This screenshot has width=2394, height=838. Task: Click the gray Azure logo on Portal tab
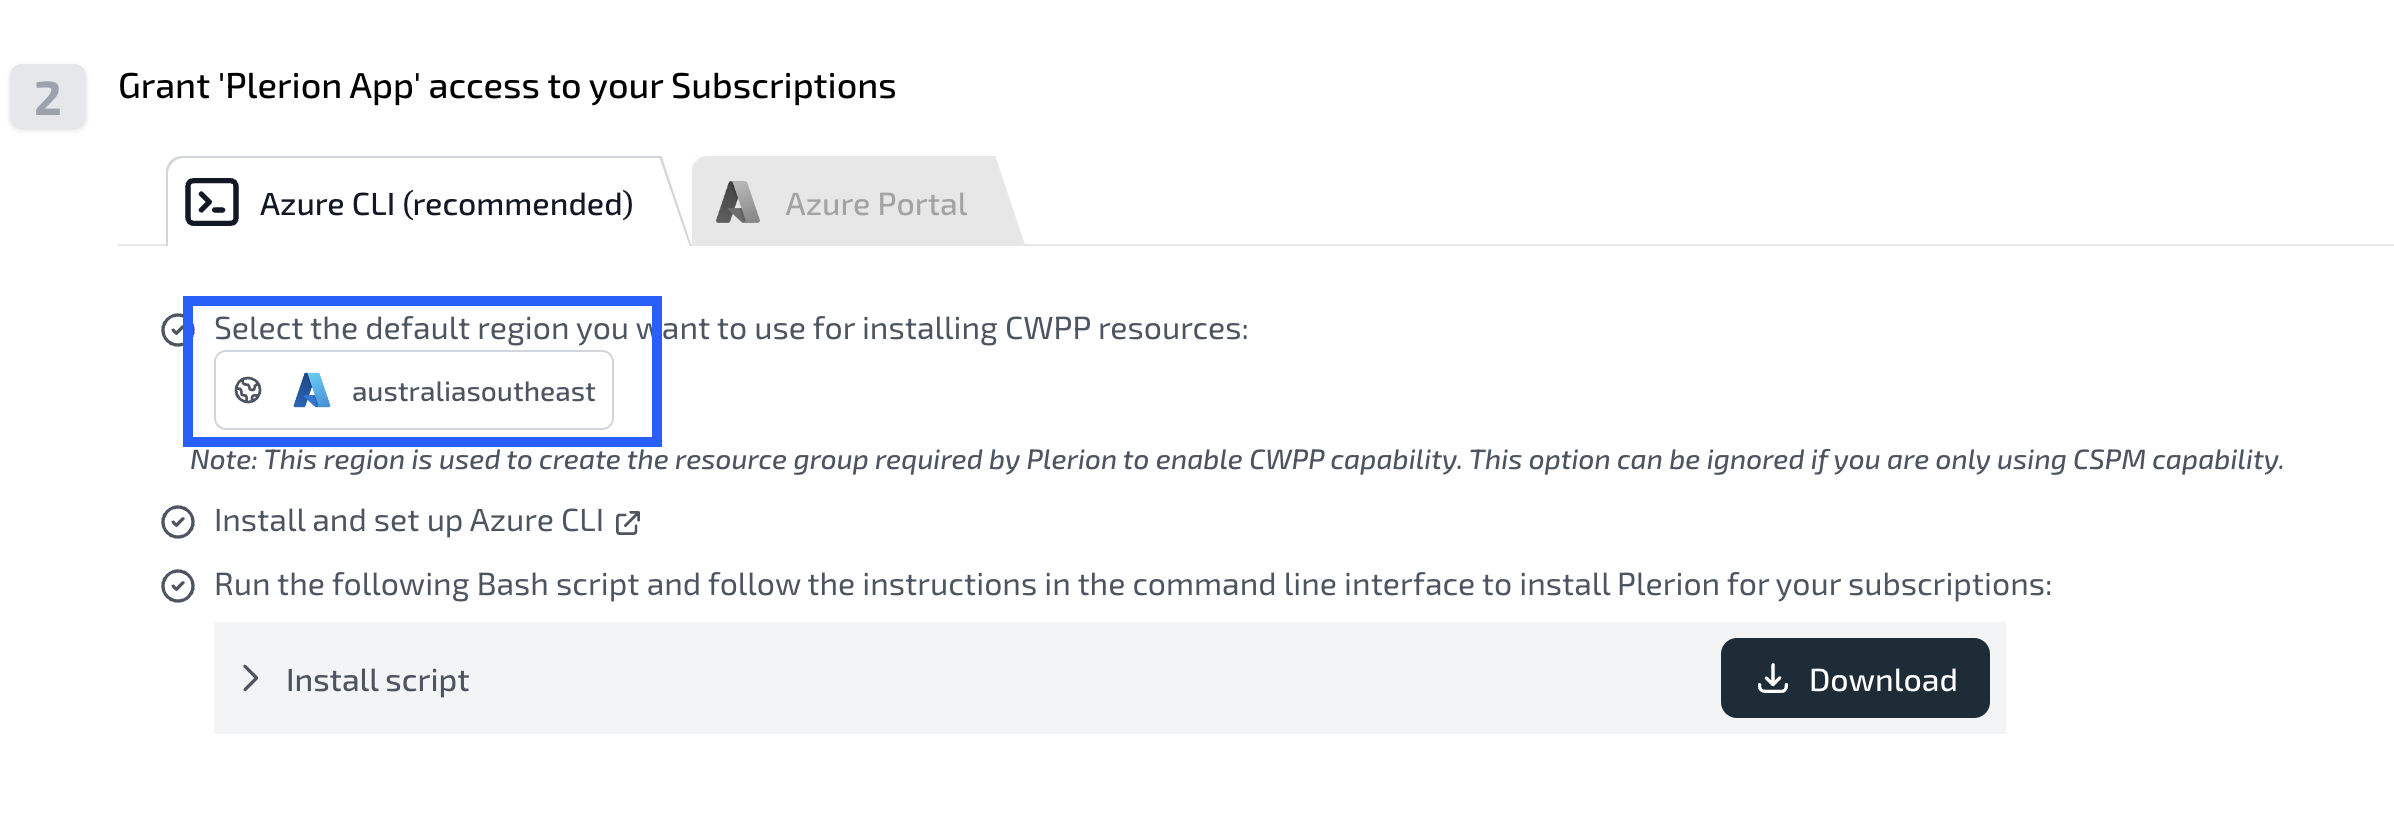pyautogui.click(x=738, y=202)
